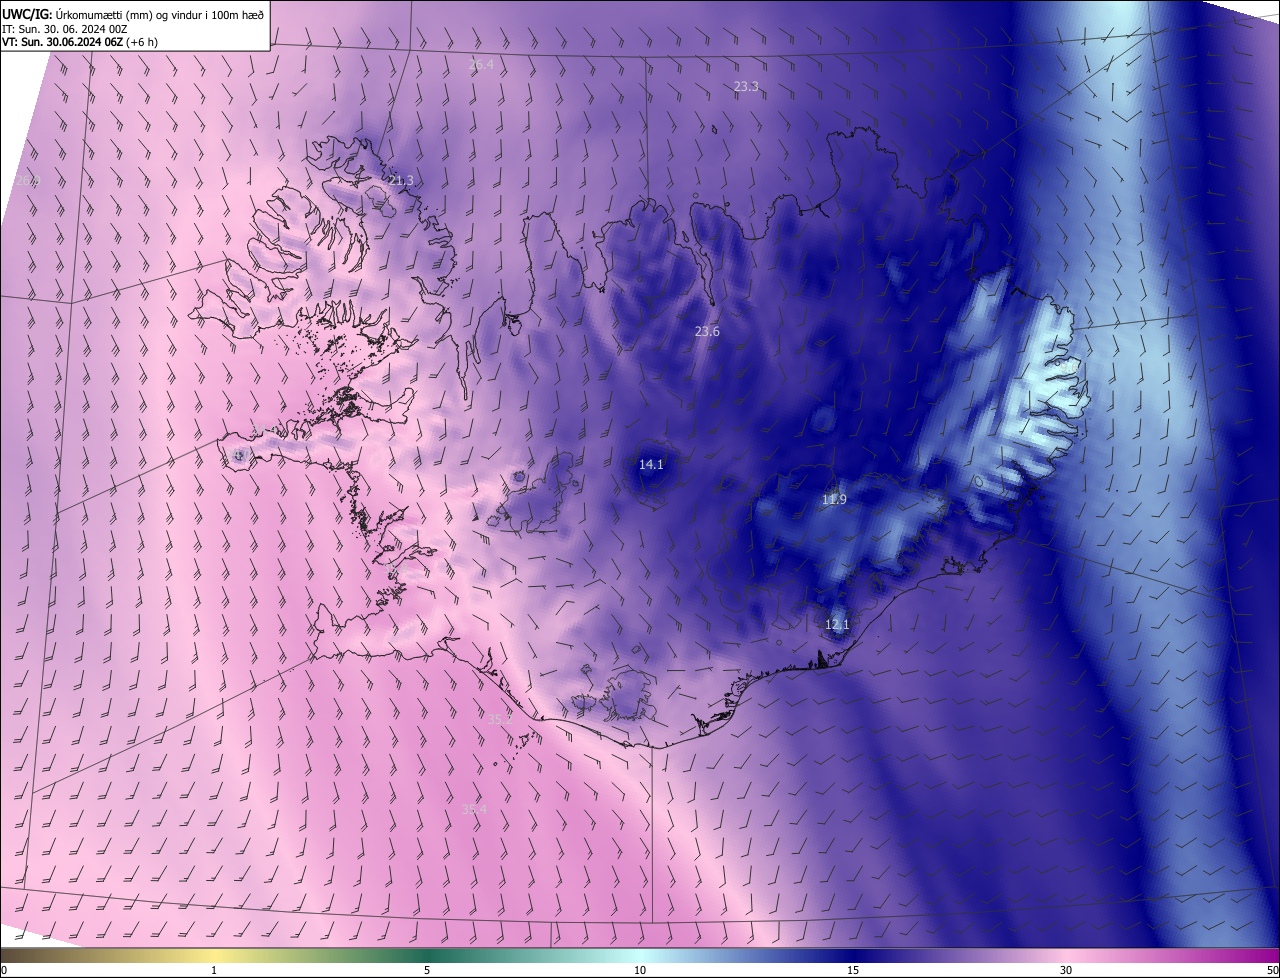Click the 12.1 value label on the map
This screenshot has height=978, width=1280.
(x=837, y=624)
